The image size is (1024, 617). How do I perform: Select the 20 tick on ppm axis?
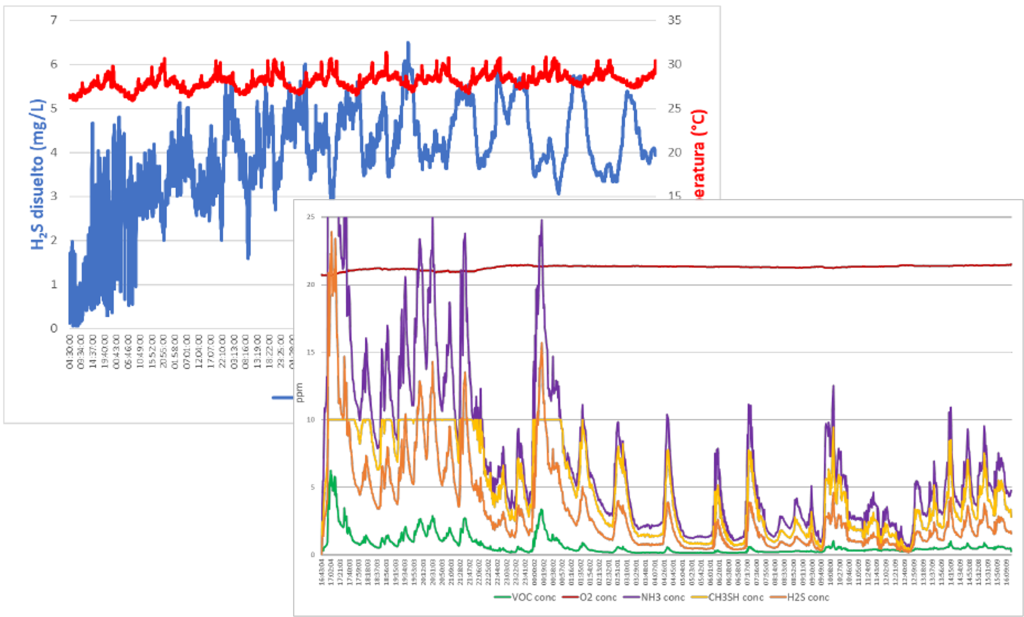[x=312, y=285]
